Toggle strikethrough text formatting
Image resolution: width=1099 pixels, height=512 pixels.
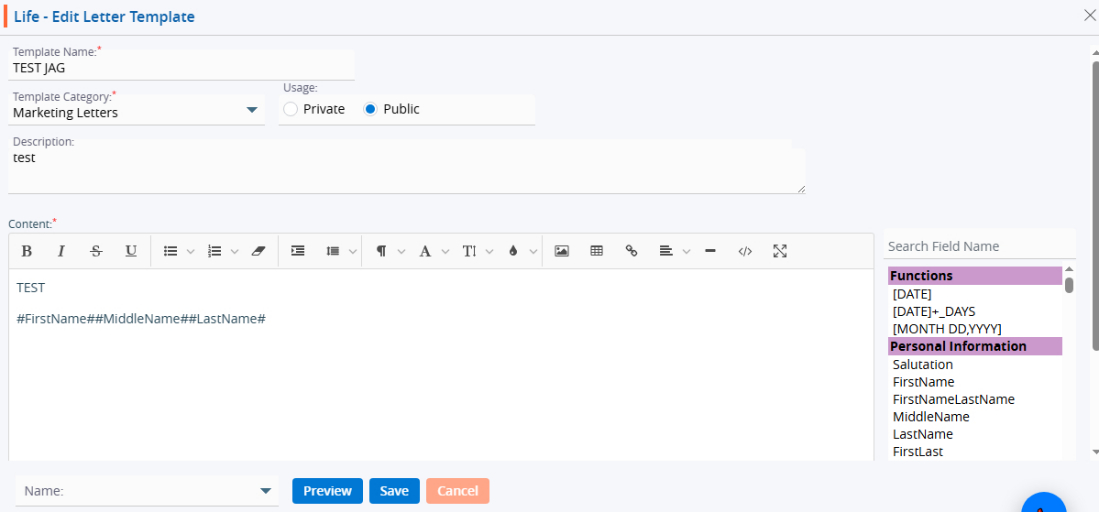[x=96, y=251]
